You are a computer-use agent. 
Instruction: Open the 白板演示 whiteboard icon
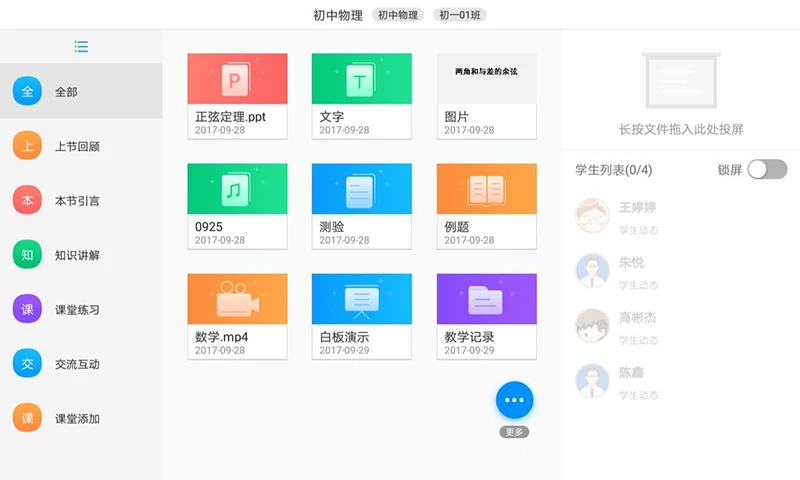[x=361, y=299]
